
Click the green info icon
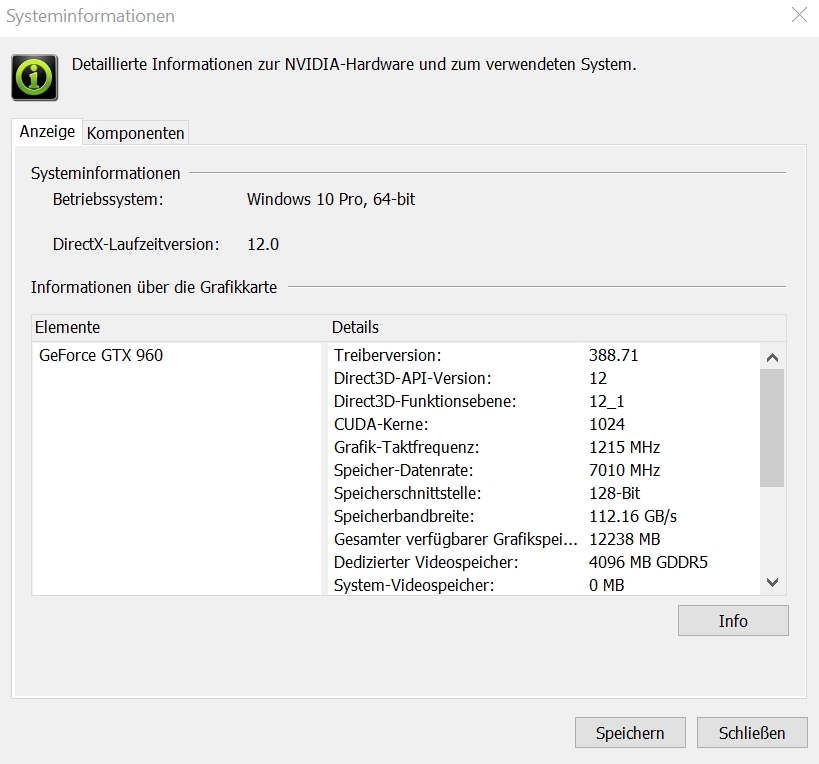(34, 77)
